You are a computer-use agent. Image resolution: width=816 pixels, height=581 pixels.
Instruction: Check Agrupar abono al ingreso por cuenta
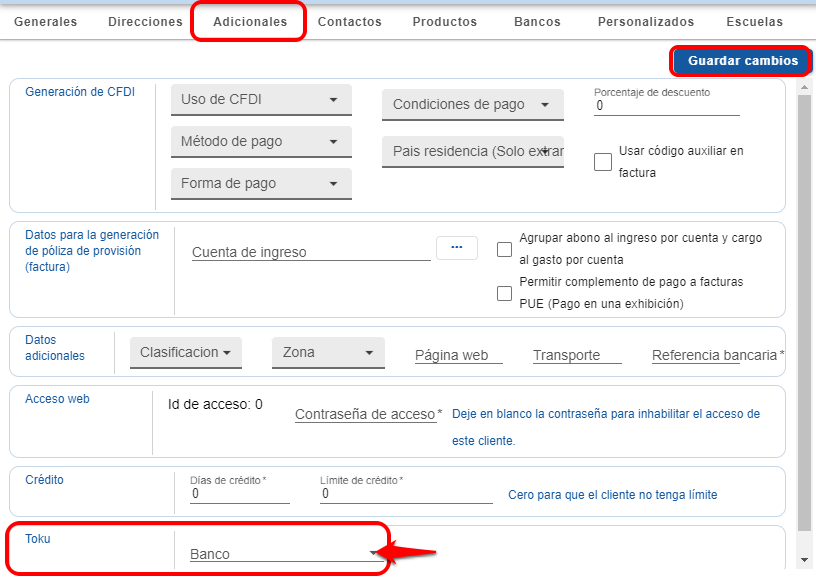(x=505, y=249)
